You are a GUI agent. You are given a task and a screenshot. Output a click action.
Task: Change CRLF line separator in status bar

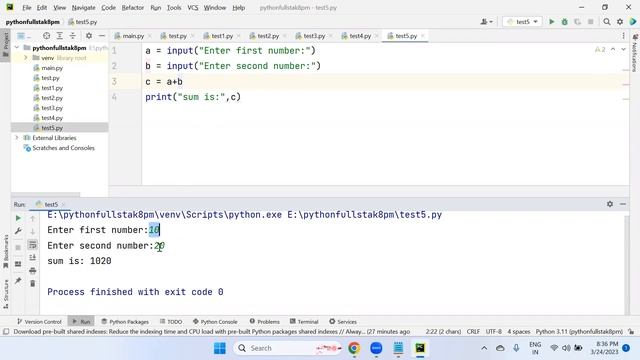[x=473, y=331]
